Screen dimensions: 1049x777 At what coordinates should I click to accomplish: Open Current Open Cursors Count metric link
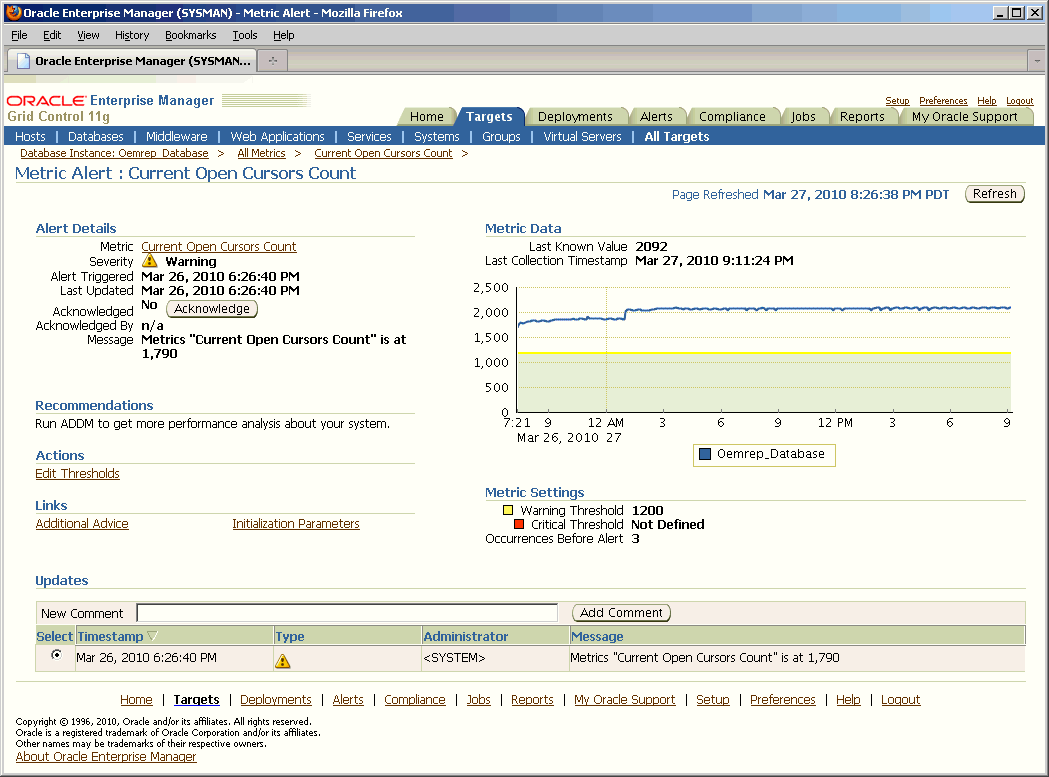pos(219,246)
